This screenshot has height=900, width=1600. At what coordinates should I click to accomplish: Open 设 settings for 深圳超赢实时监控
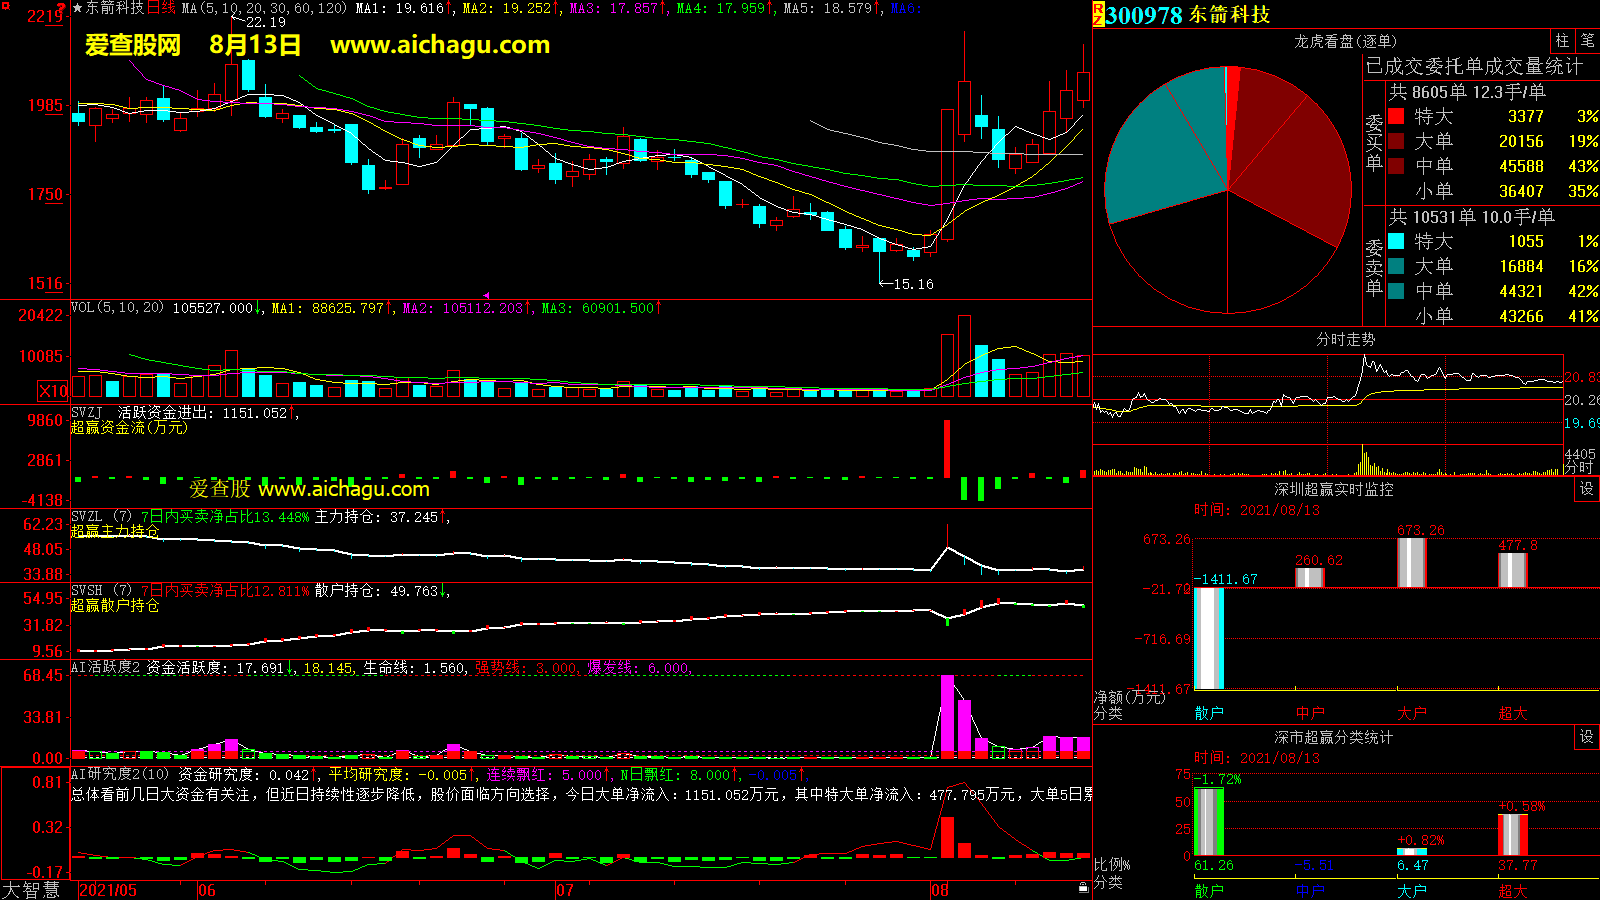point(1587,489)
